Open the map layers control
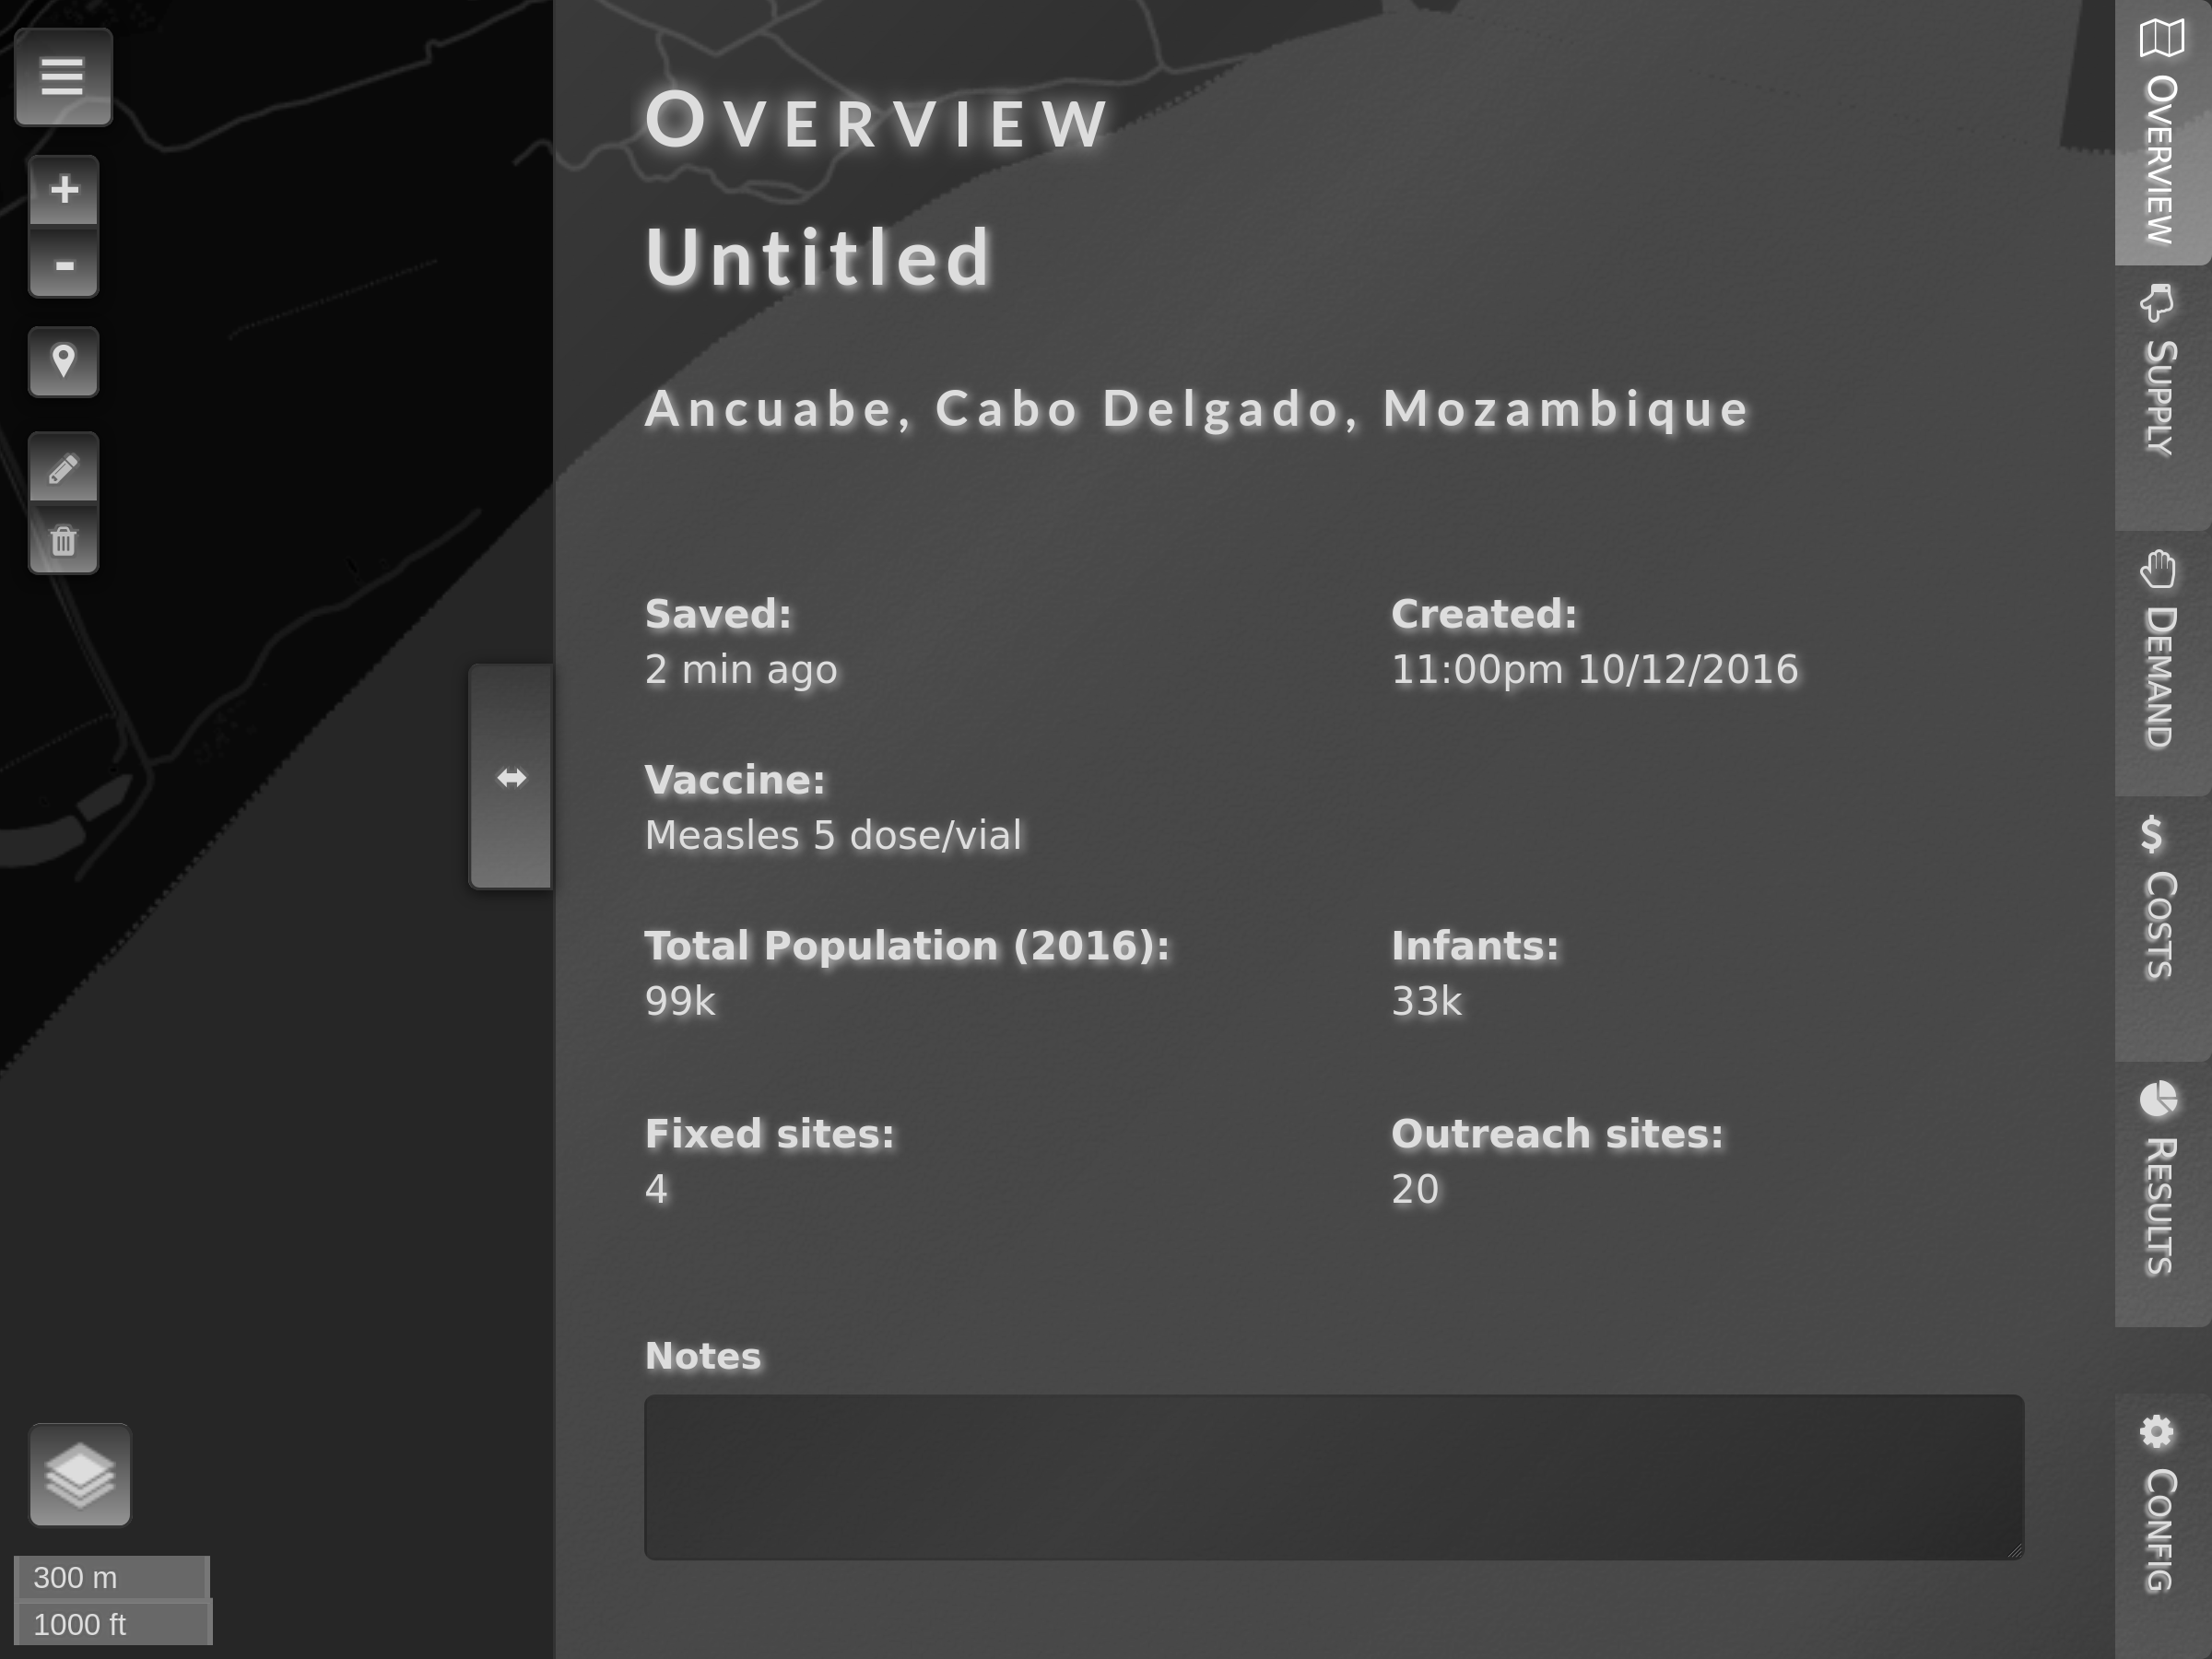This screenshot has width=2212, height=1659. point(80,1475)
